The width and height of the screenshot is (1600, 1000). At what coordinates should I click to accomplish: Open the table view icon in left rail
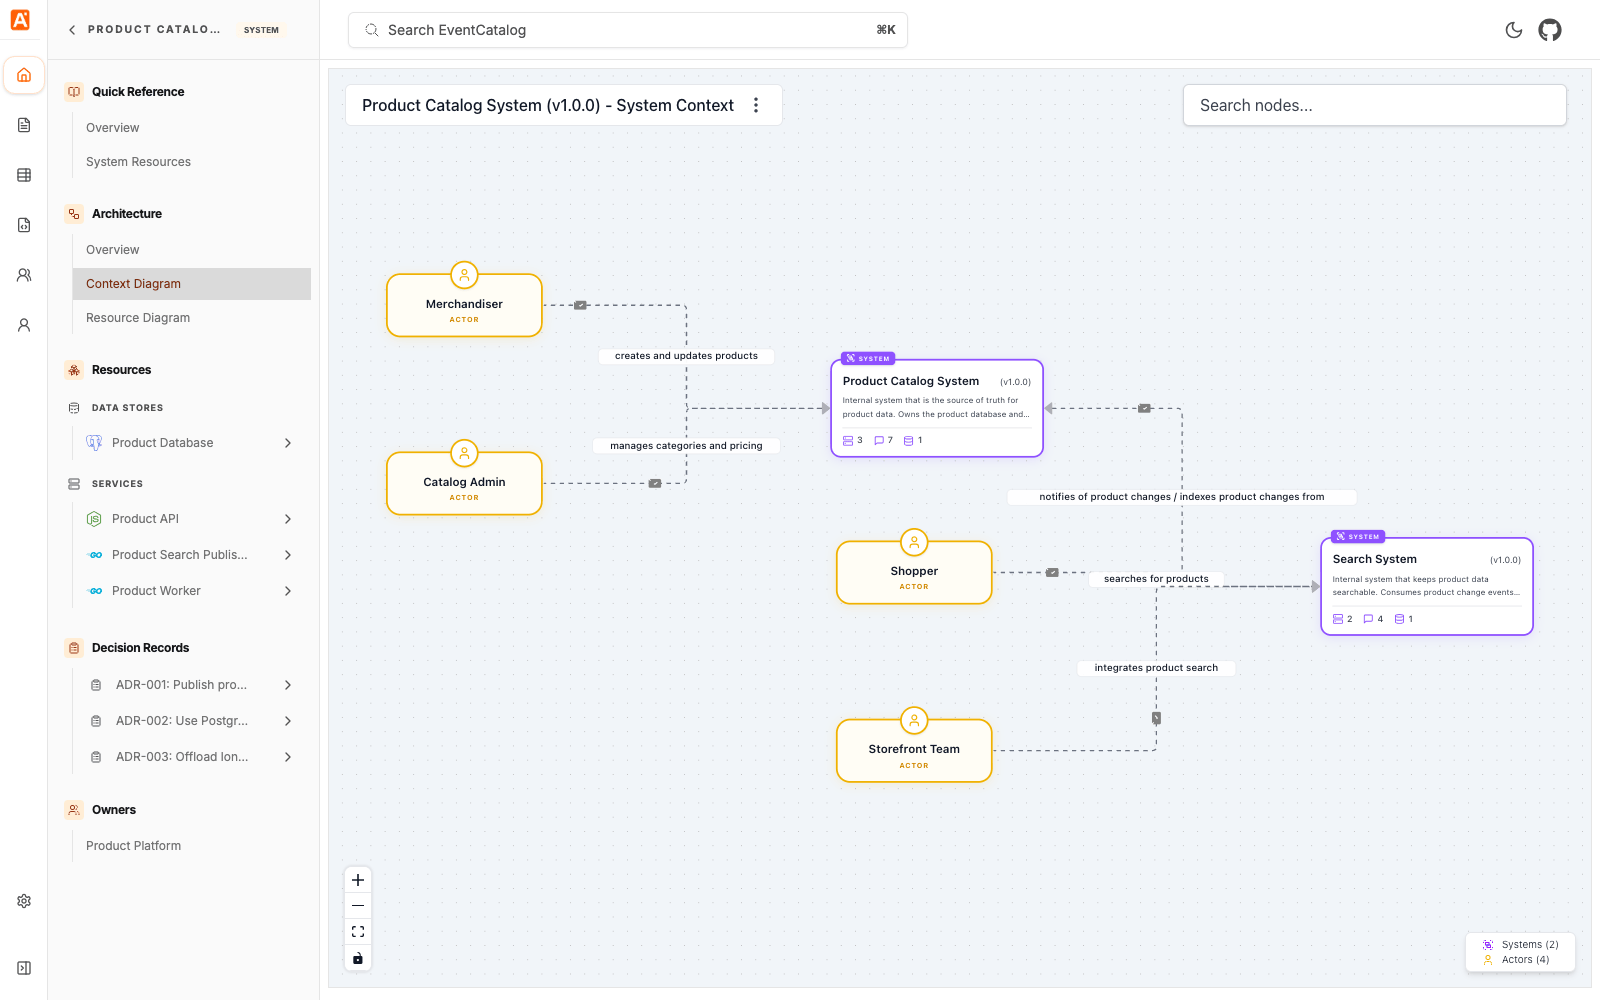coord(24,175)
